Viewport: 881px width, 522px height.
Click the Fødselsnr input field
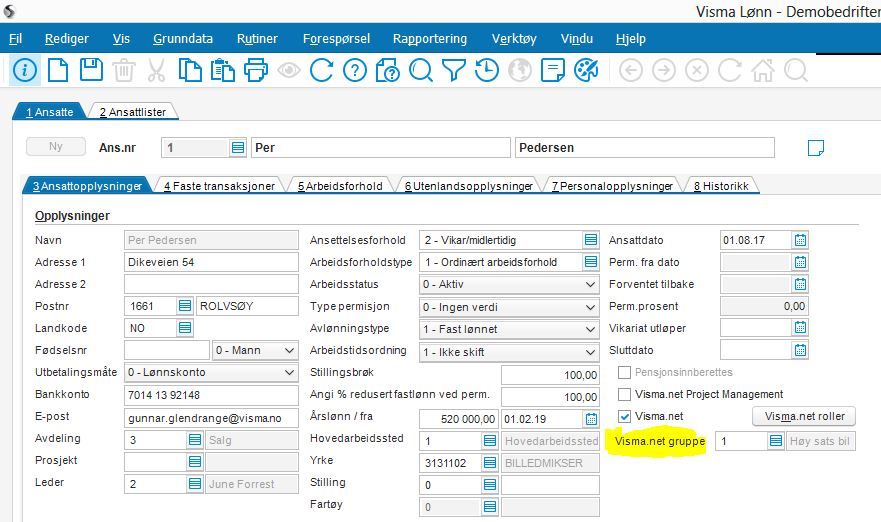pos(167,350)
